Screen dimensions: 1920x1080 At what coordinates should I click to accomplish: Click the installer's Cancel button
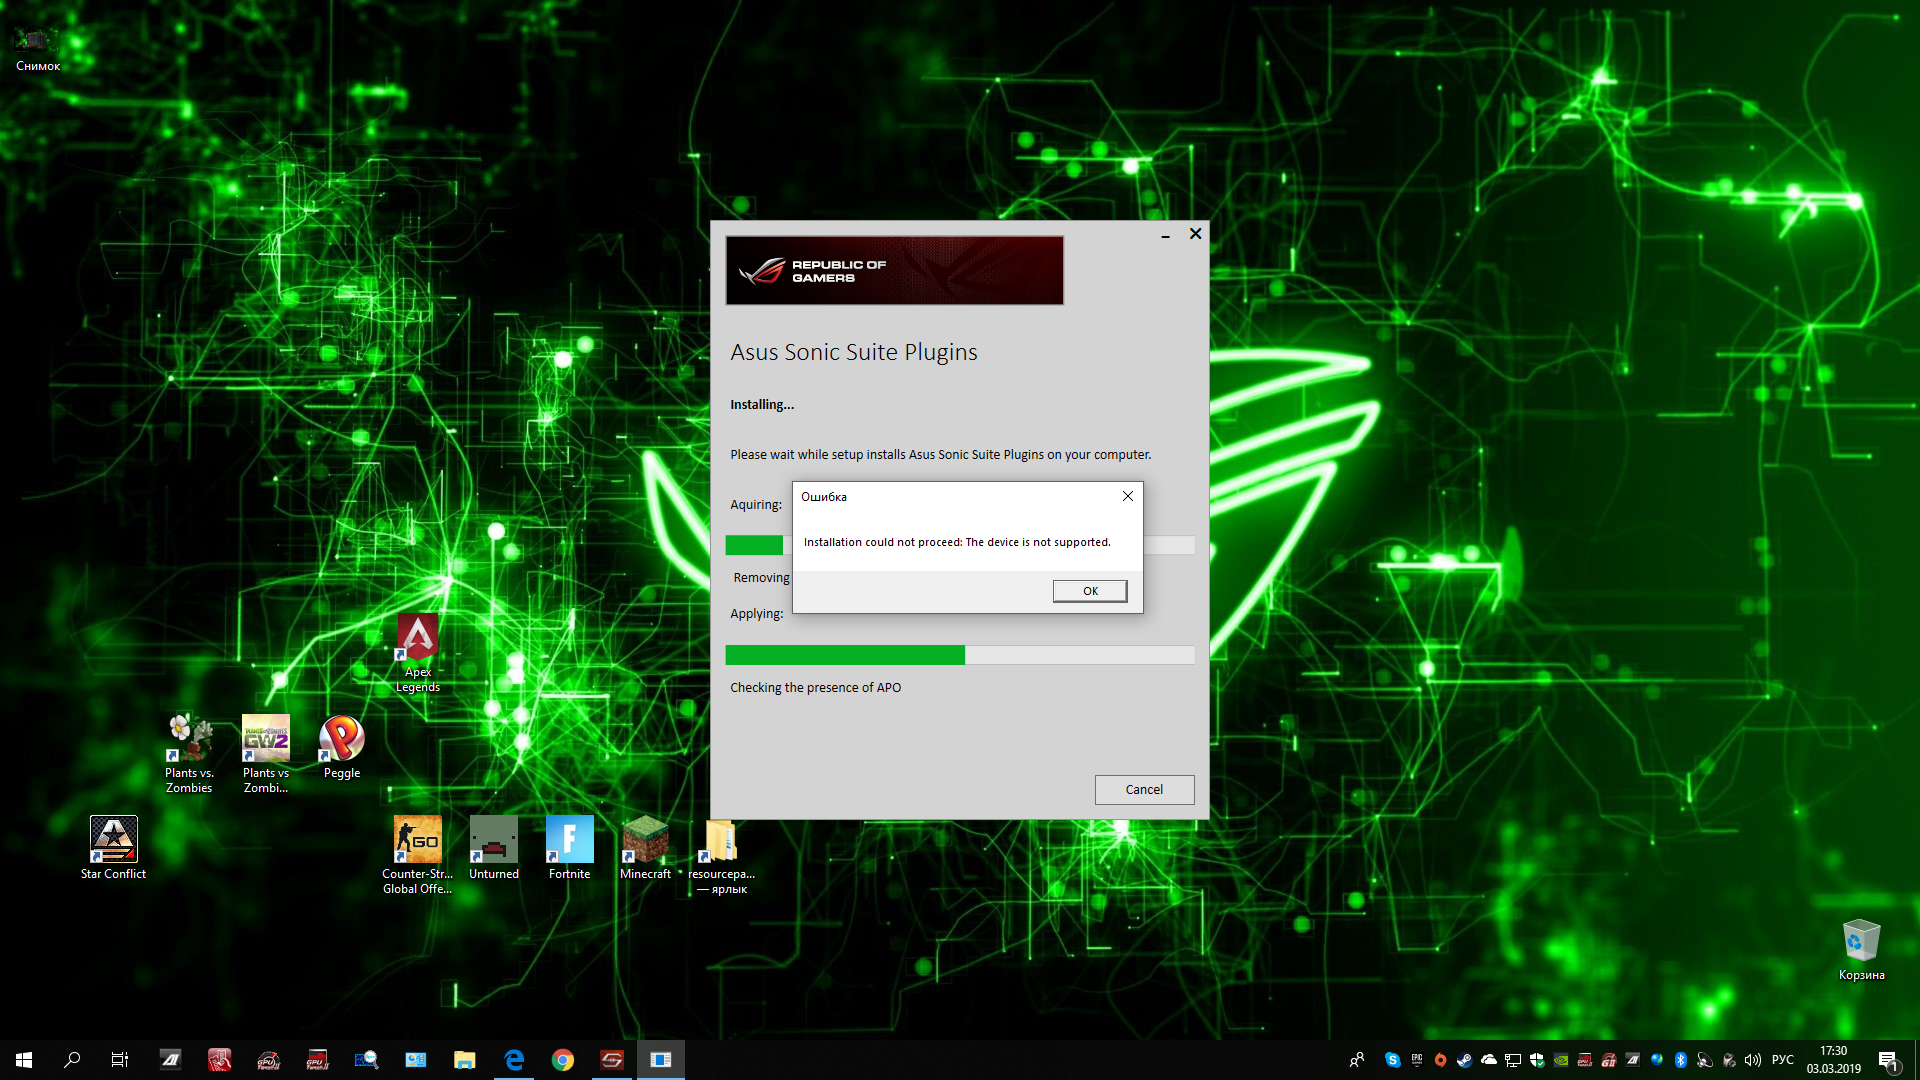pos(1143,790)
